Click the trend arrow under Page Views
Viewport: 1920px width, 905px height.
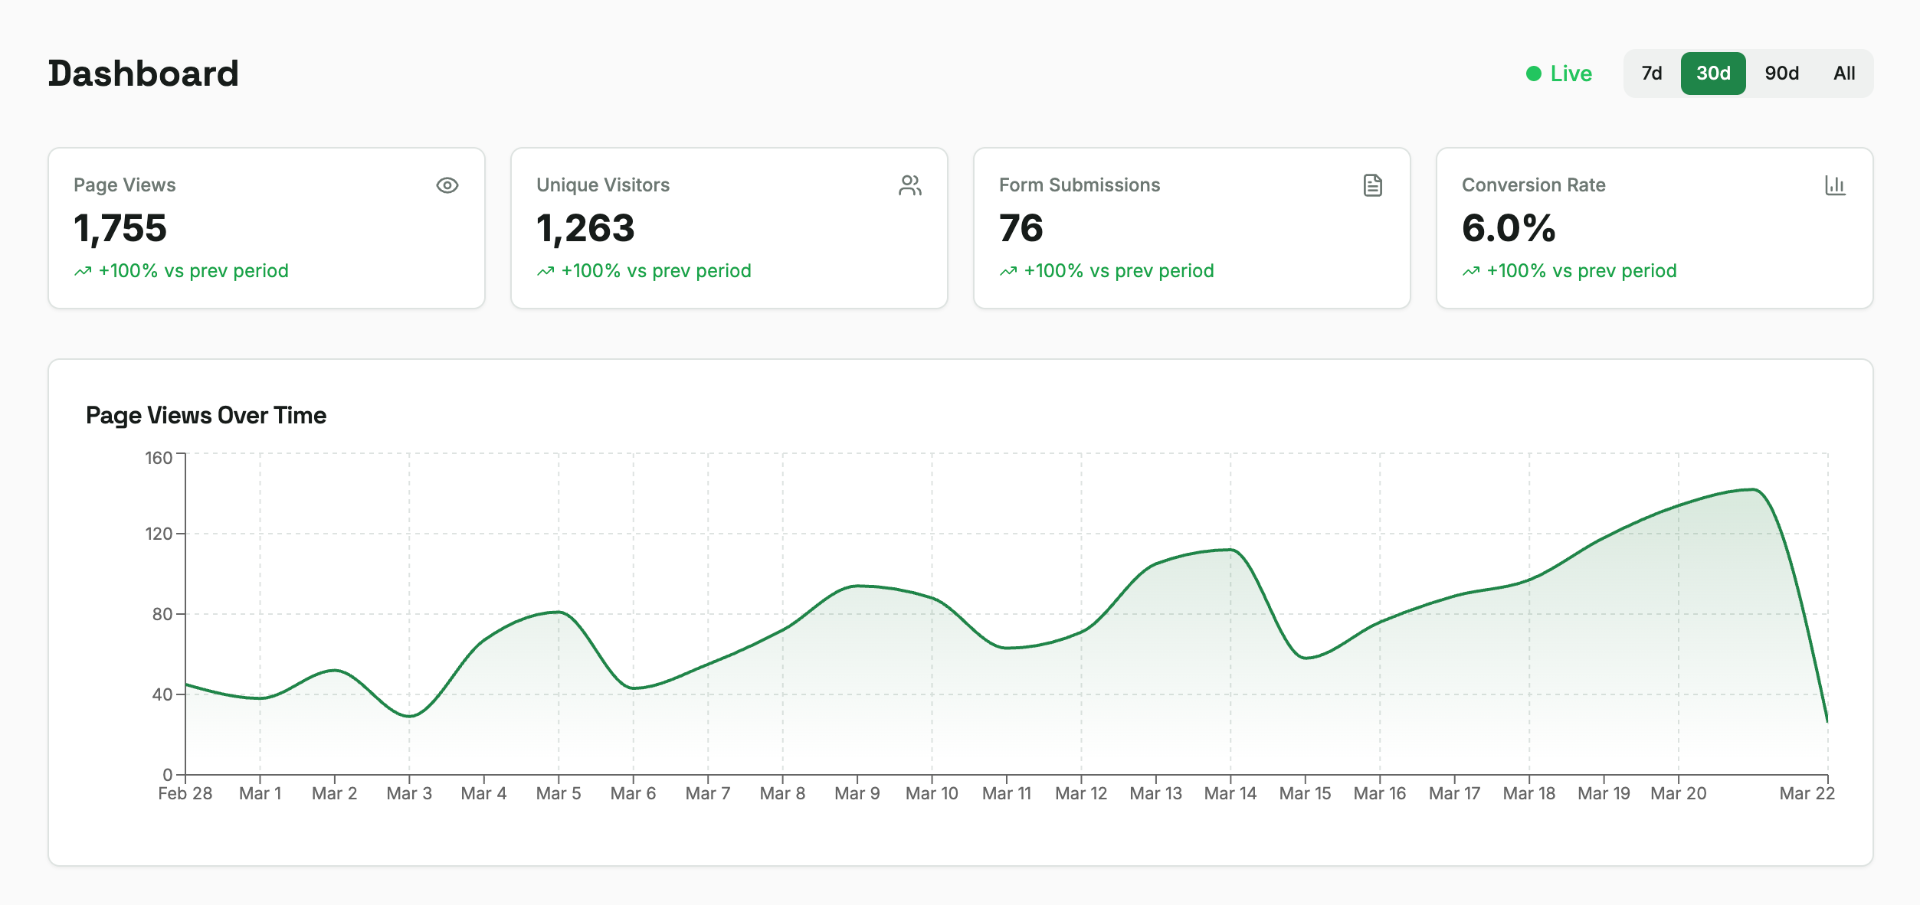pyautogui.click(x=82, y=271)
